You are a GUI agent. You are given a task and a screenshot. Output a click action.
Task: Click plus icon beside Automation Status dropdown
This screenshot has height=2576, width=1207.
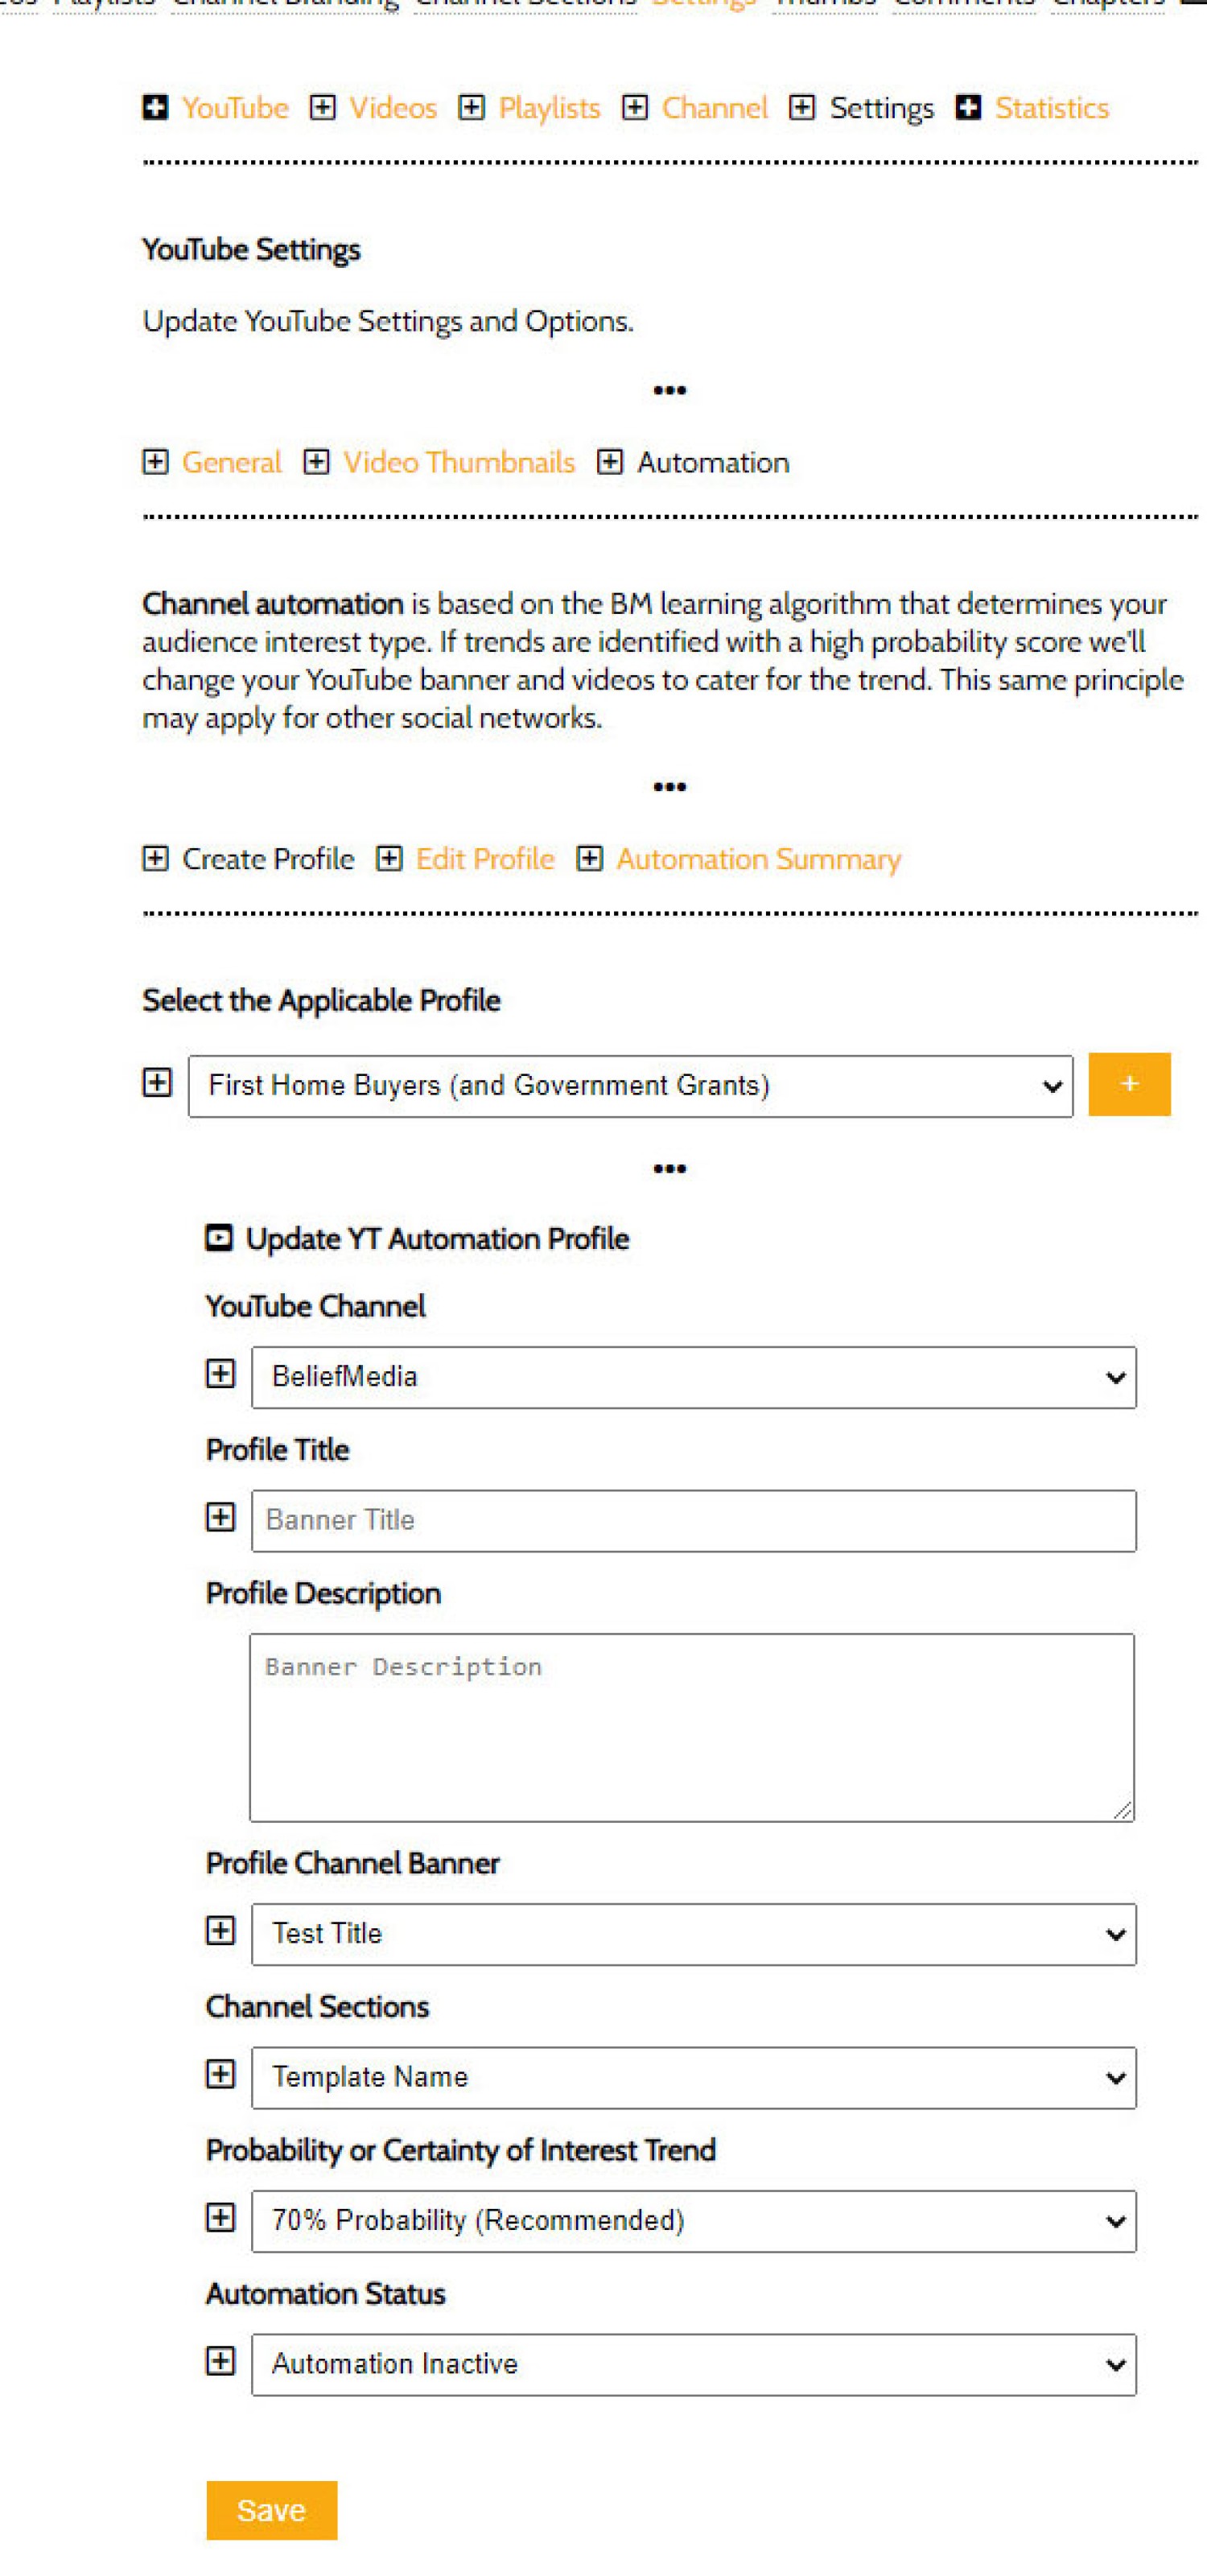[220, 2361]
